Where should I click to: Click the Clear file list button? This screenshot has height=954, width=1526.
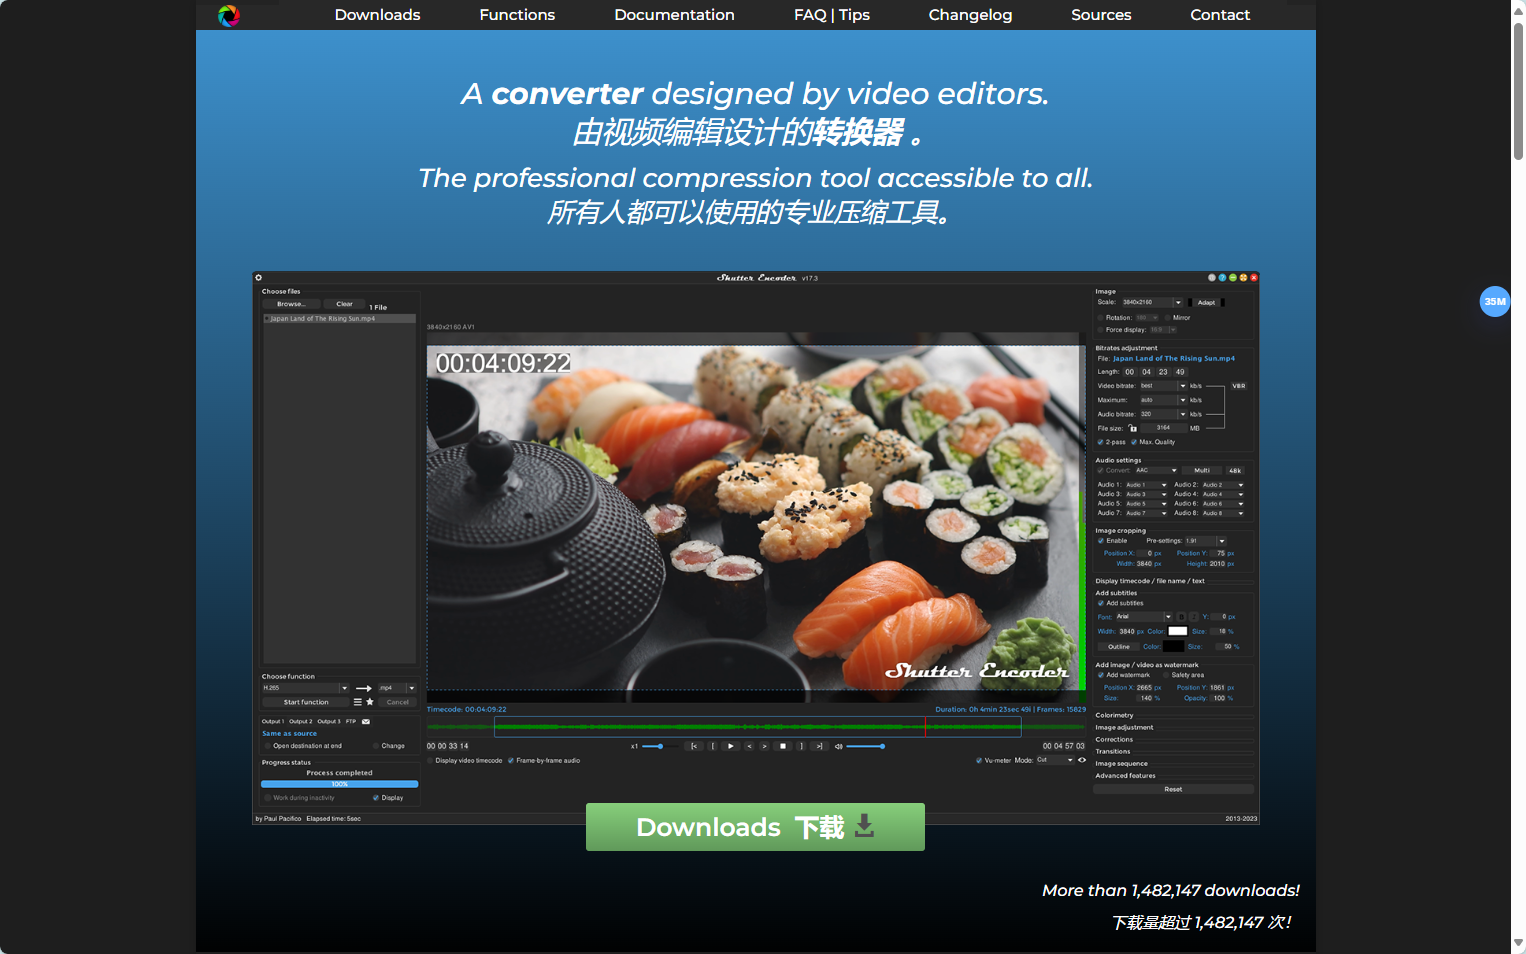tap(344, 304)
